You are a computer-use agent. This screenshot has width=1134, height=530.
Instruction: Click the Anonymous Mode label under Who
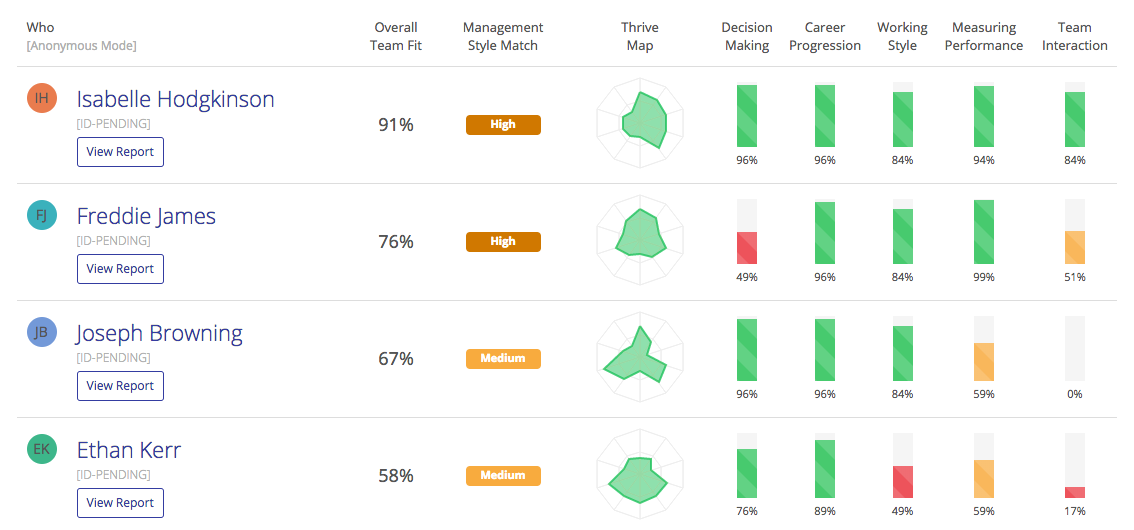coord(82,46)
